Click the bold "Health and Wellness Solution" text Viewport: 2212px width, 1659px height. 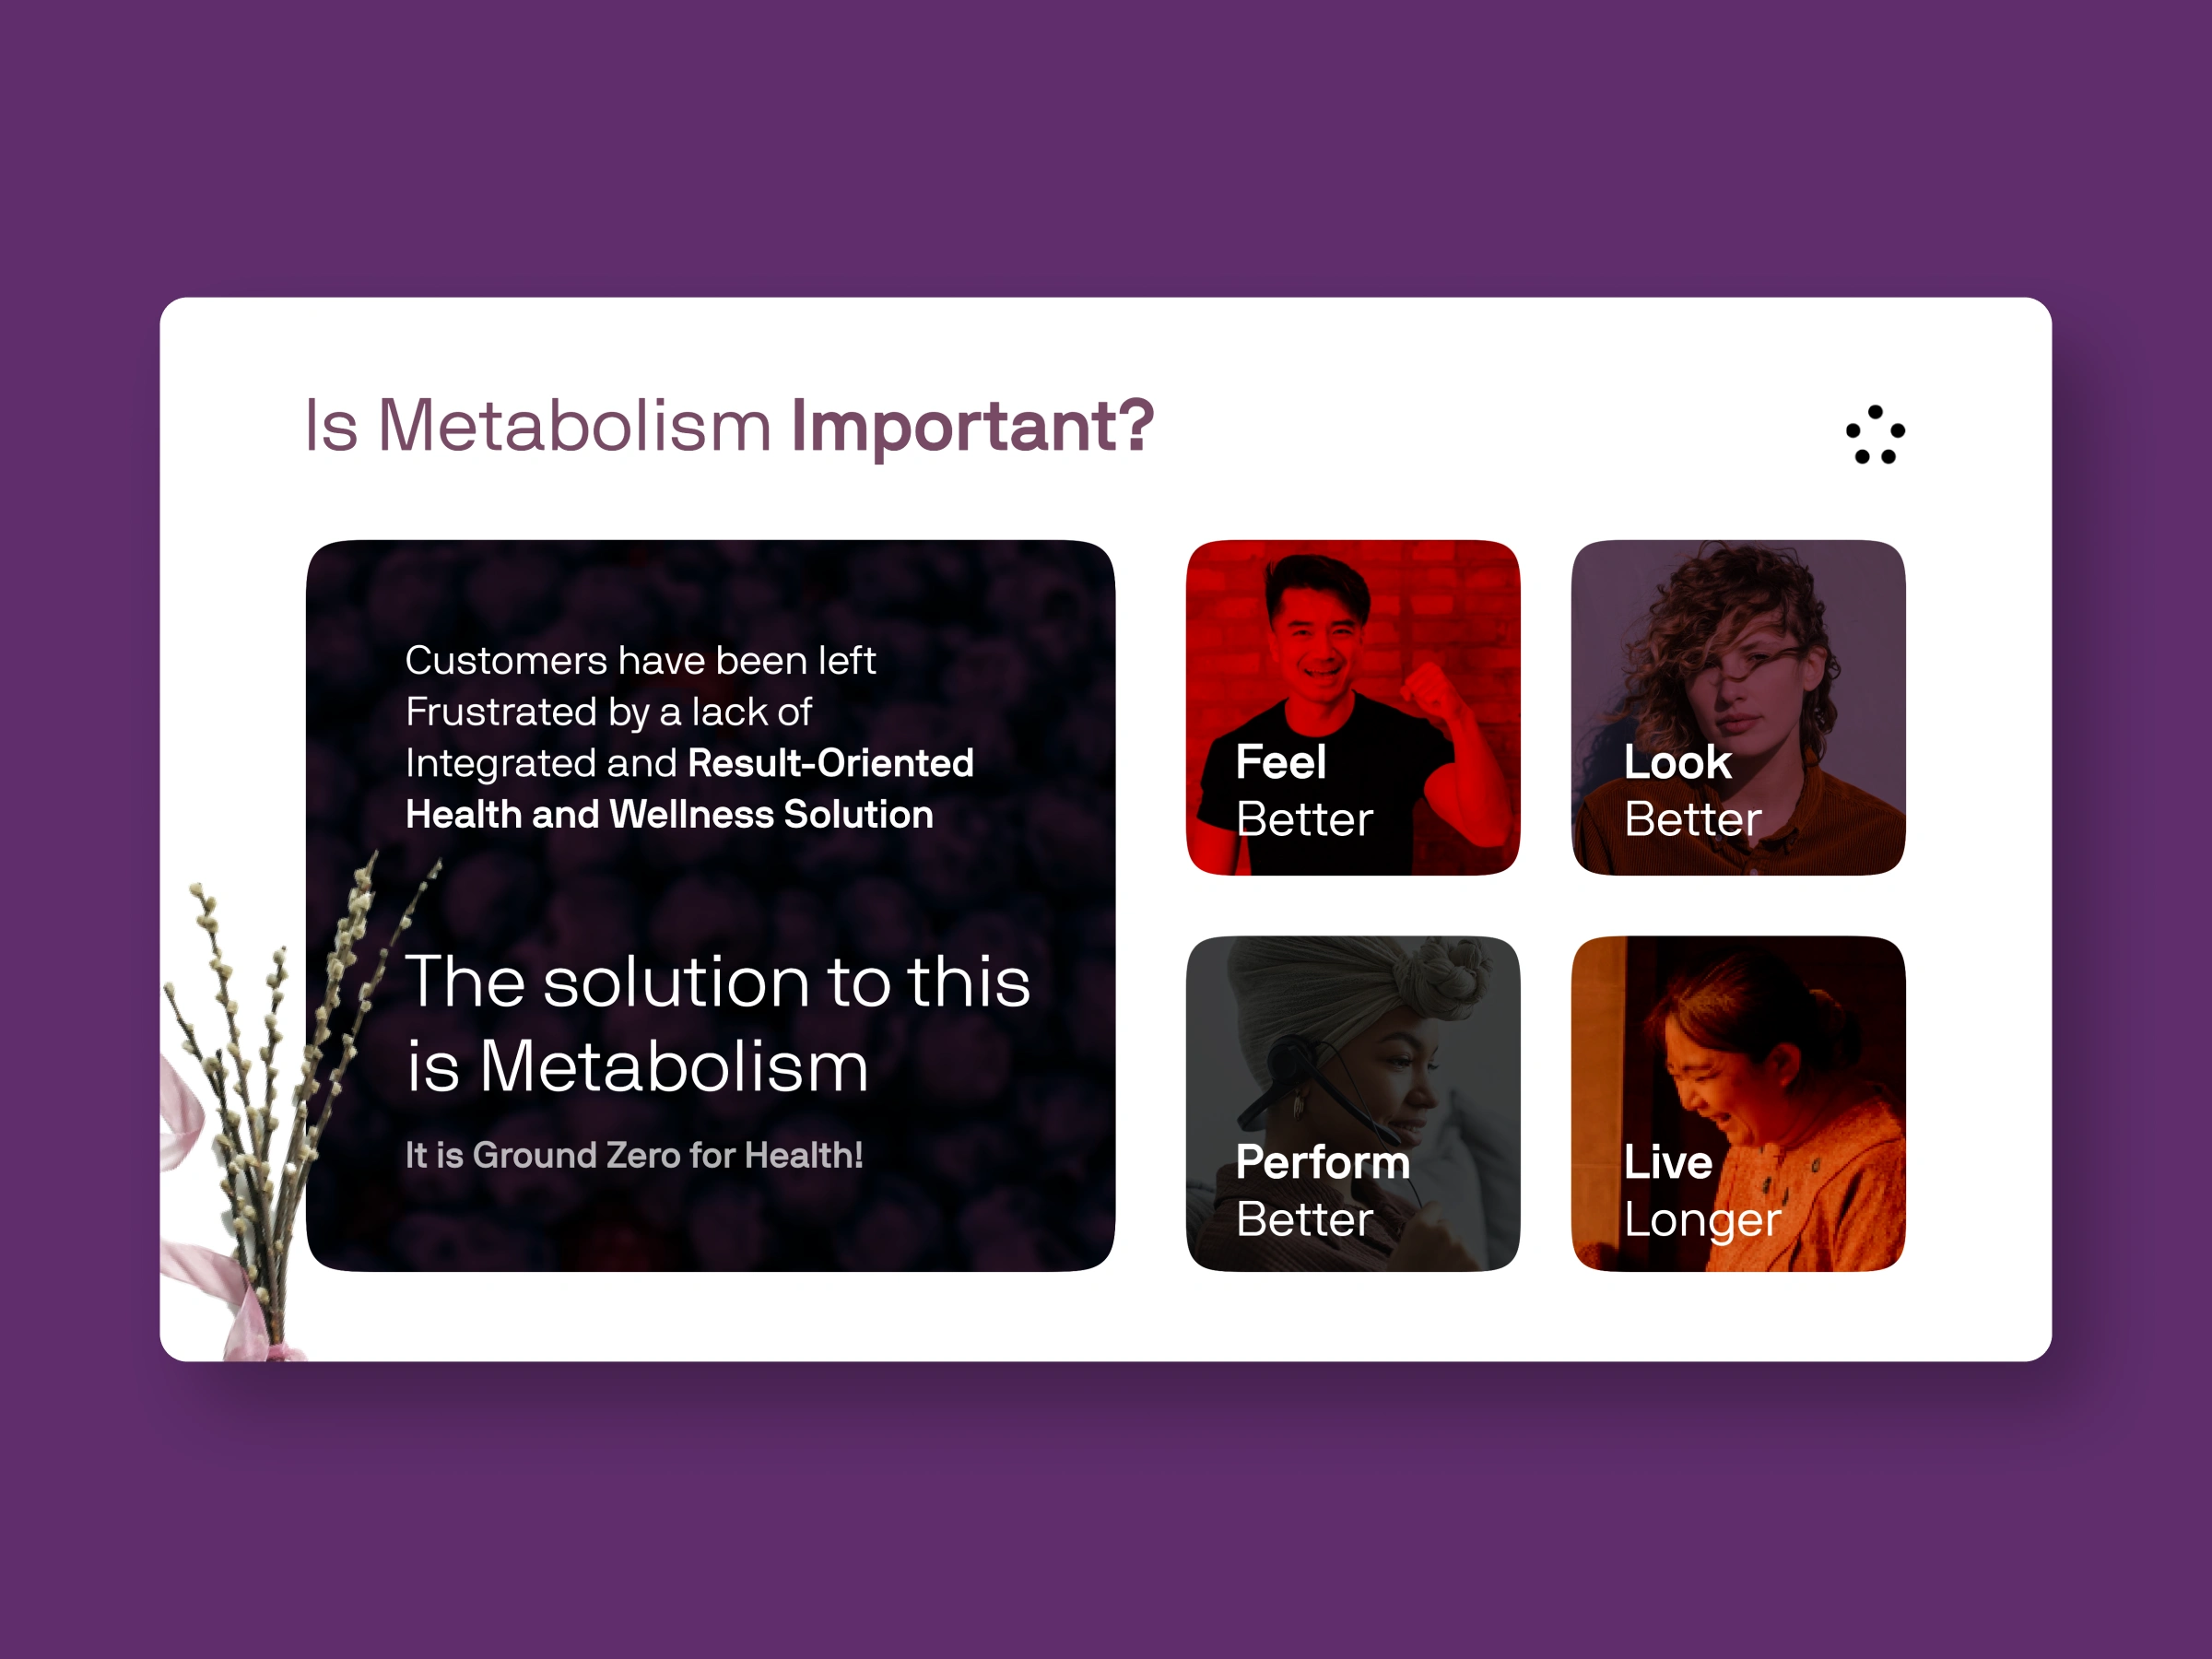pyautogui.click(x=669, y=814)
